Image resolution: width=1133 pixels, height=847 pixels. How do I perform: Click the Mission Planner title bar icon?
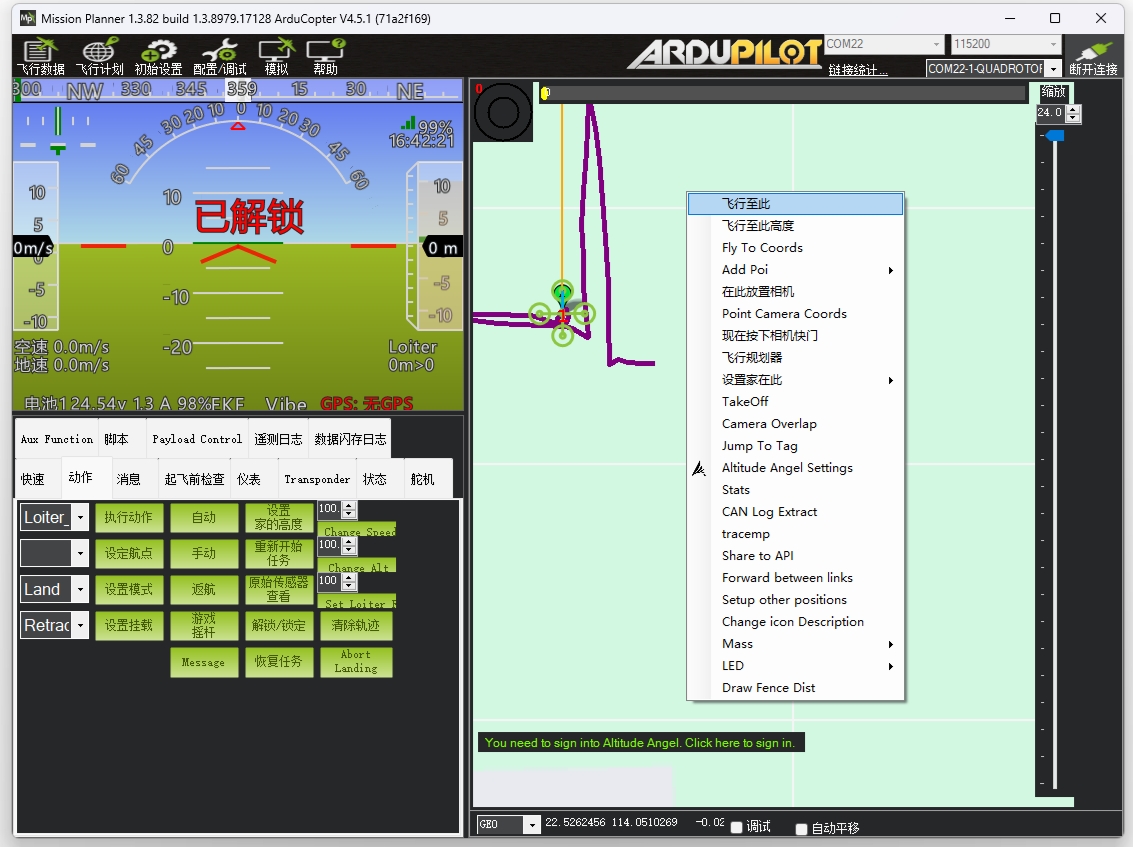(27, 18)
